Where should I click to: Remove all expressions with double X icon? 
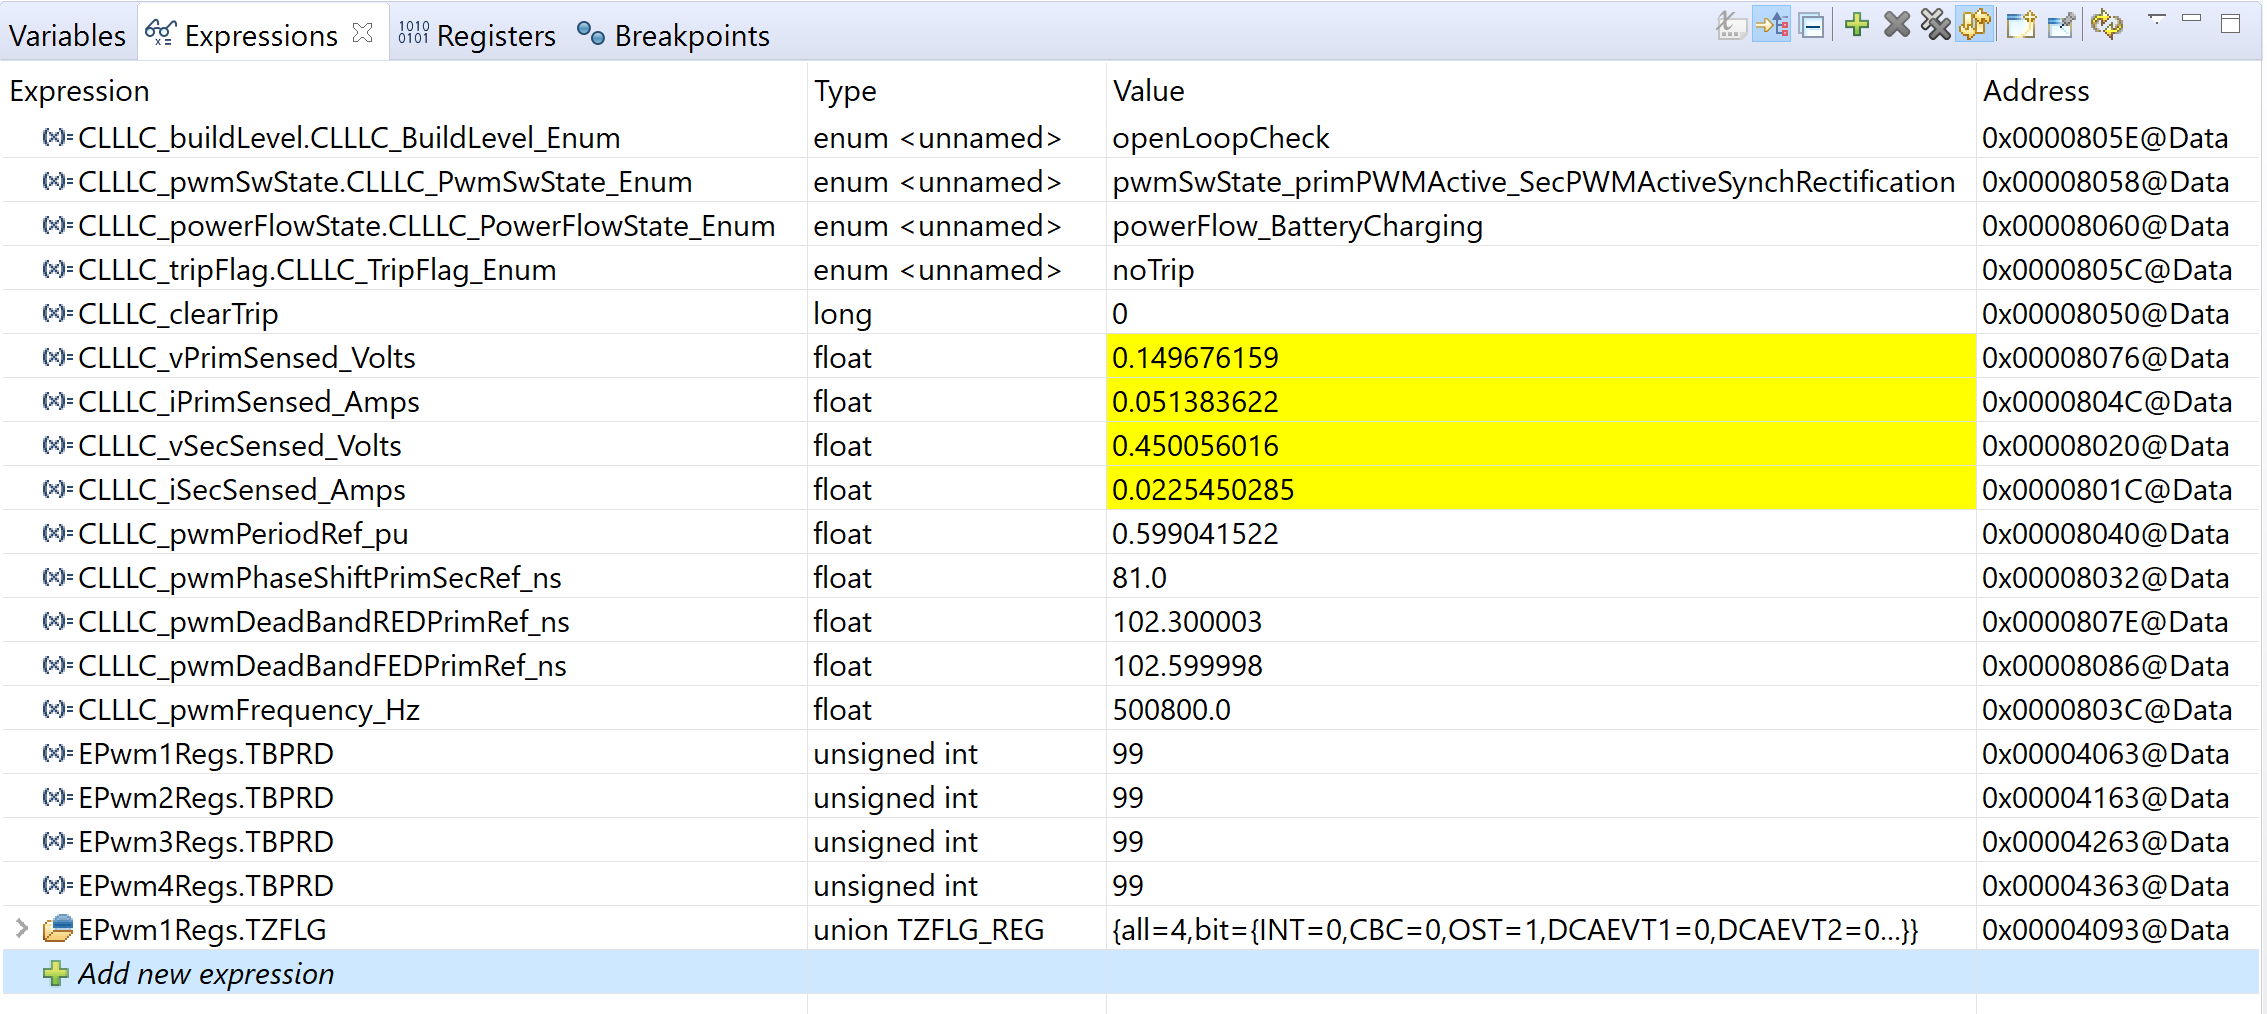pyautogui.click(x=1936, y=25)
